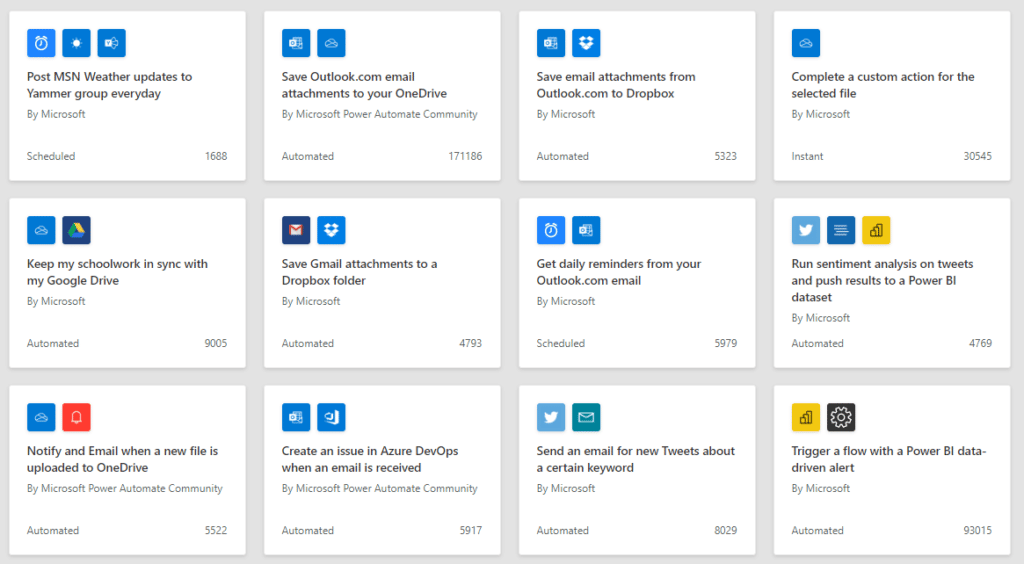The height and width of the screenshot is (564, 1024).
Task: Click the Twitter bird icon in sentiment analysis card
Action: coord(806,230)
